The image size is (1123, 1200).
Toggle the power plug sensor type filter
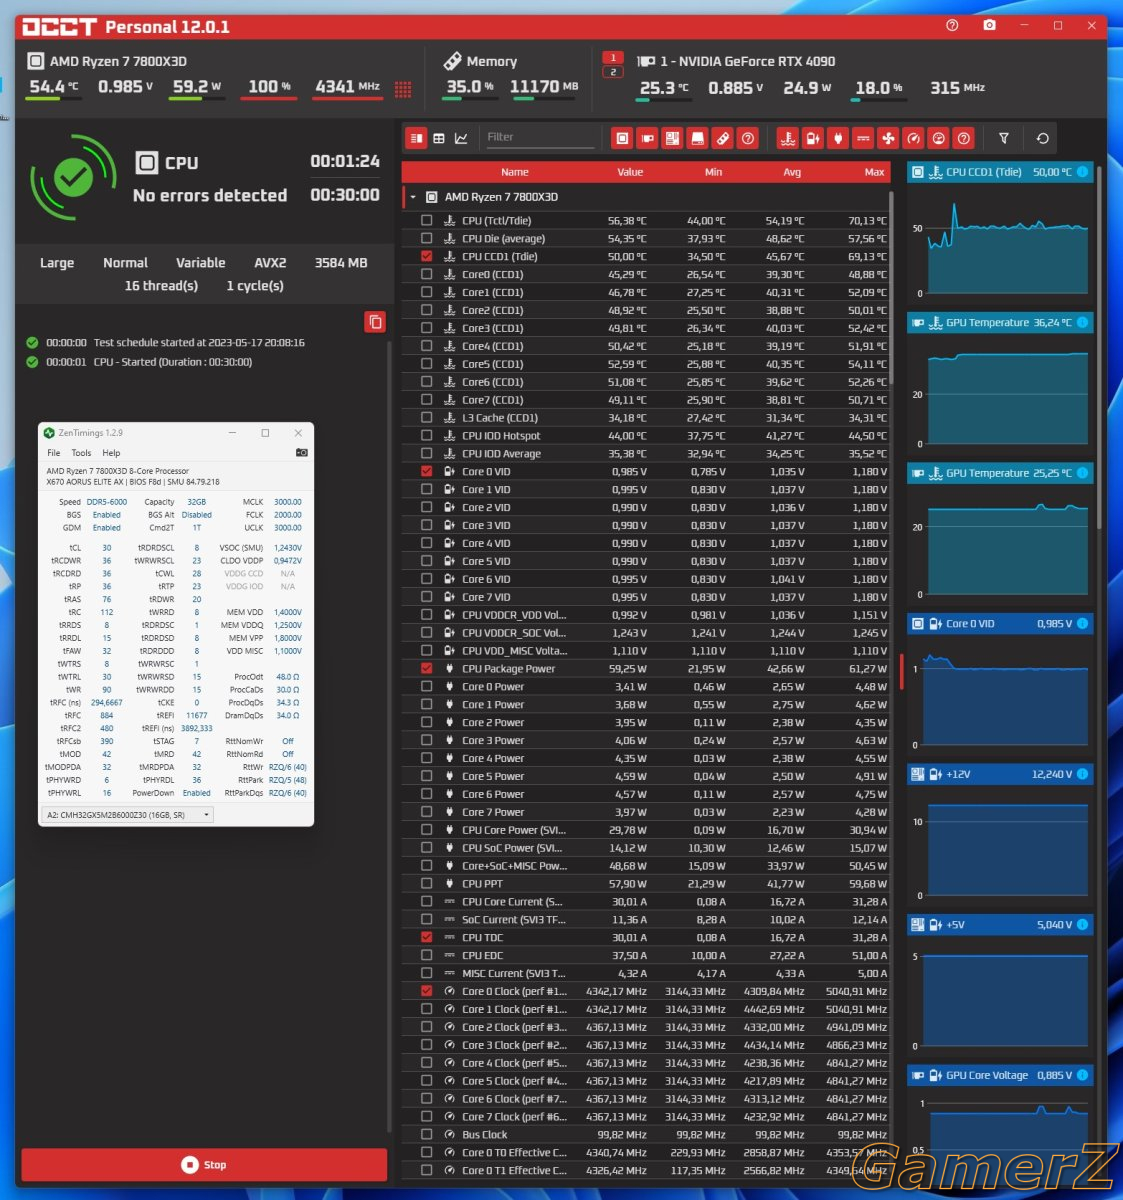click(x=838, y=138)
